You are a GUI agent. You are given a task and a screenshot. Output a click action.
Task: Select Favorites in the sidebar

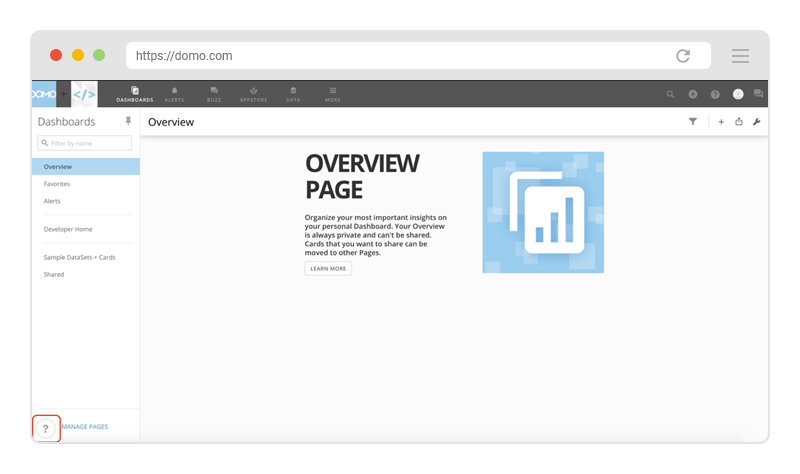[x=57, y=184]
